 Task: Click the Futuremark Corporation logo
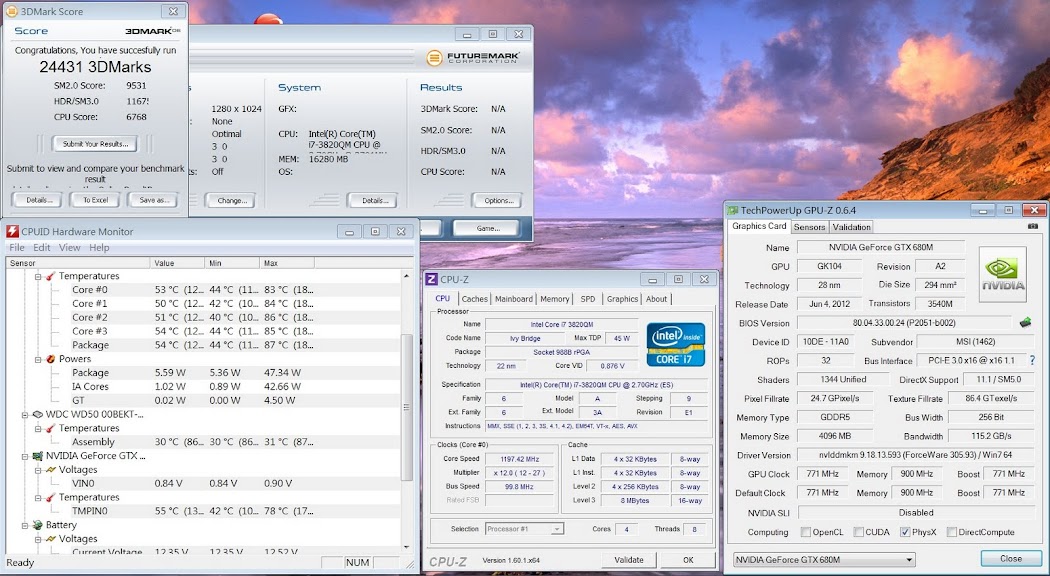[x=473, y=58]
